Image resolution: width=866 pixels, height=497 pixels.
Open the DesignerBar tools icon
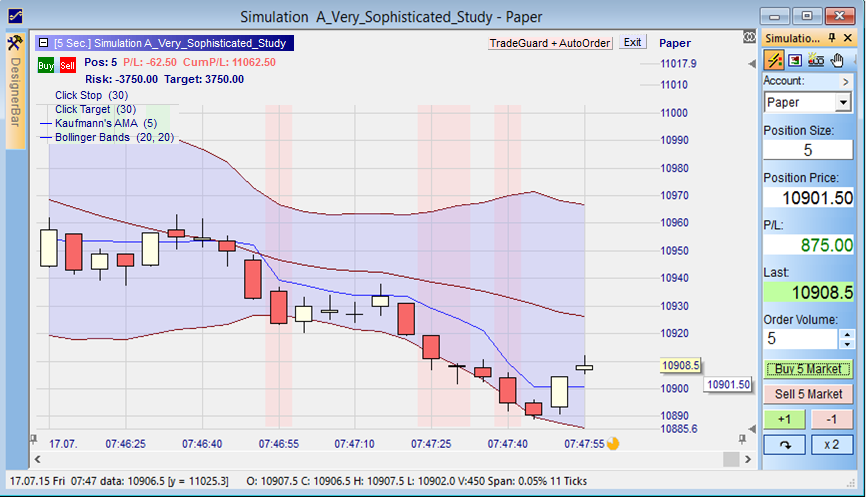(15, 43)
